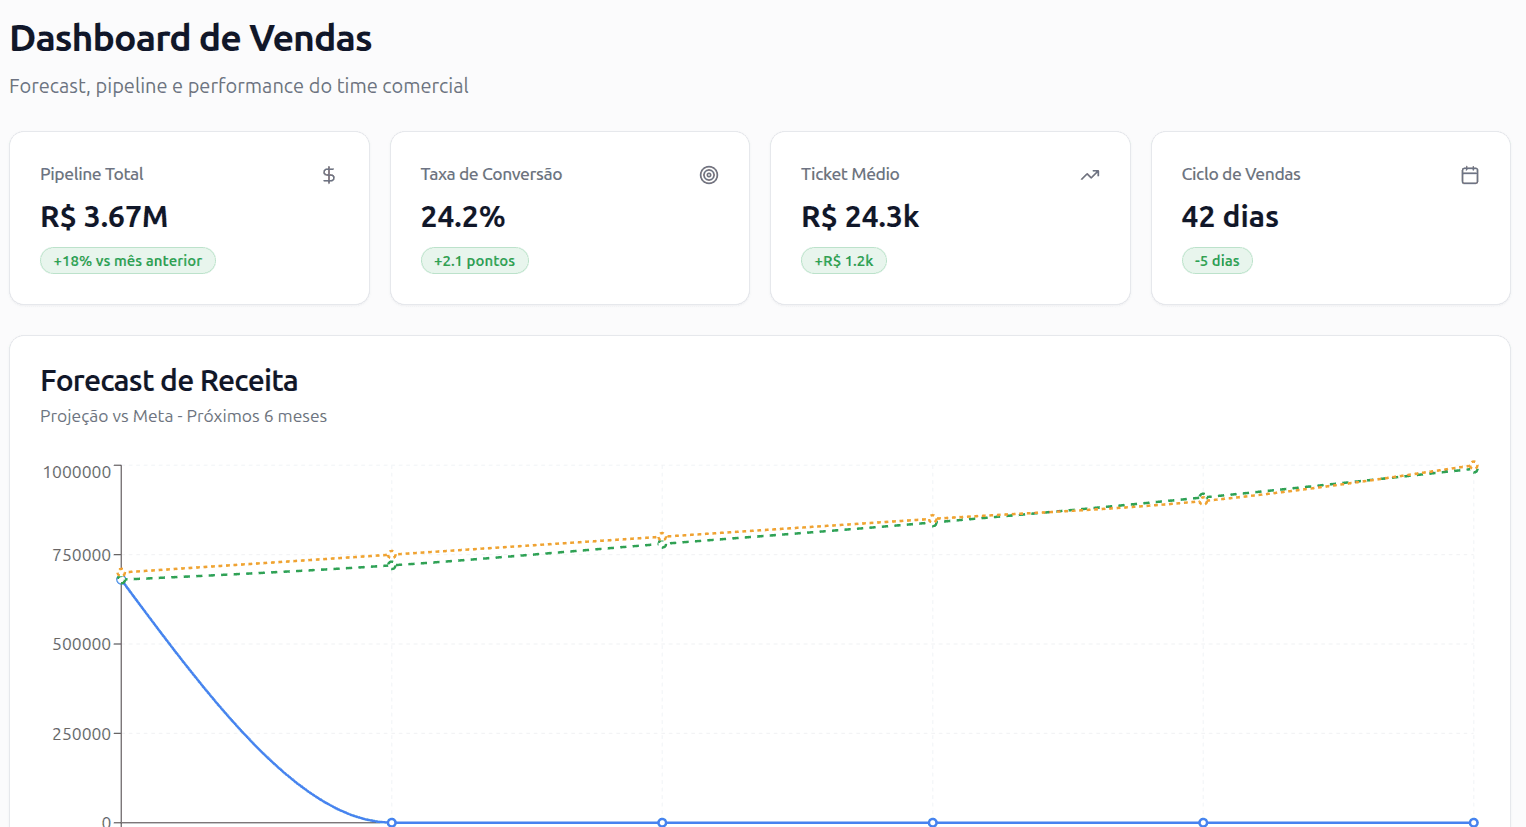Click the 'Forecast de Receita' chart title

click(x=168, y=380)
